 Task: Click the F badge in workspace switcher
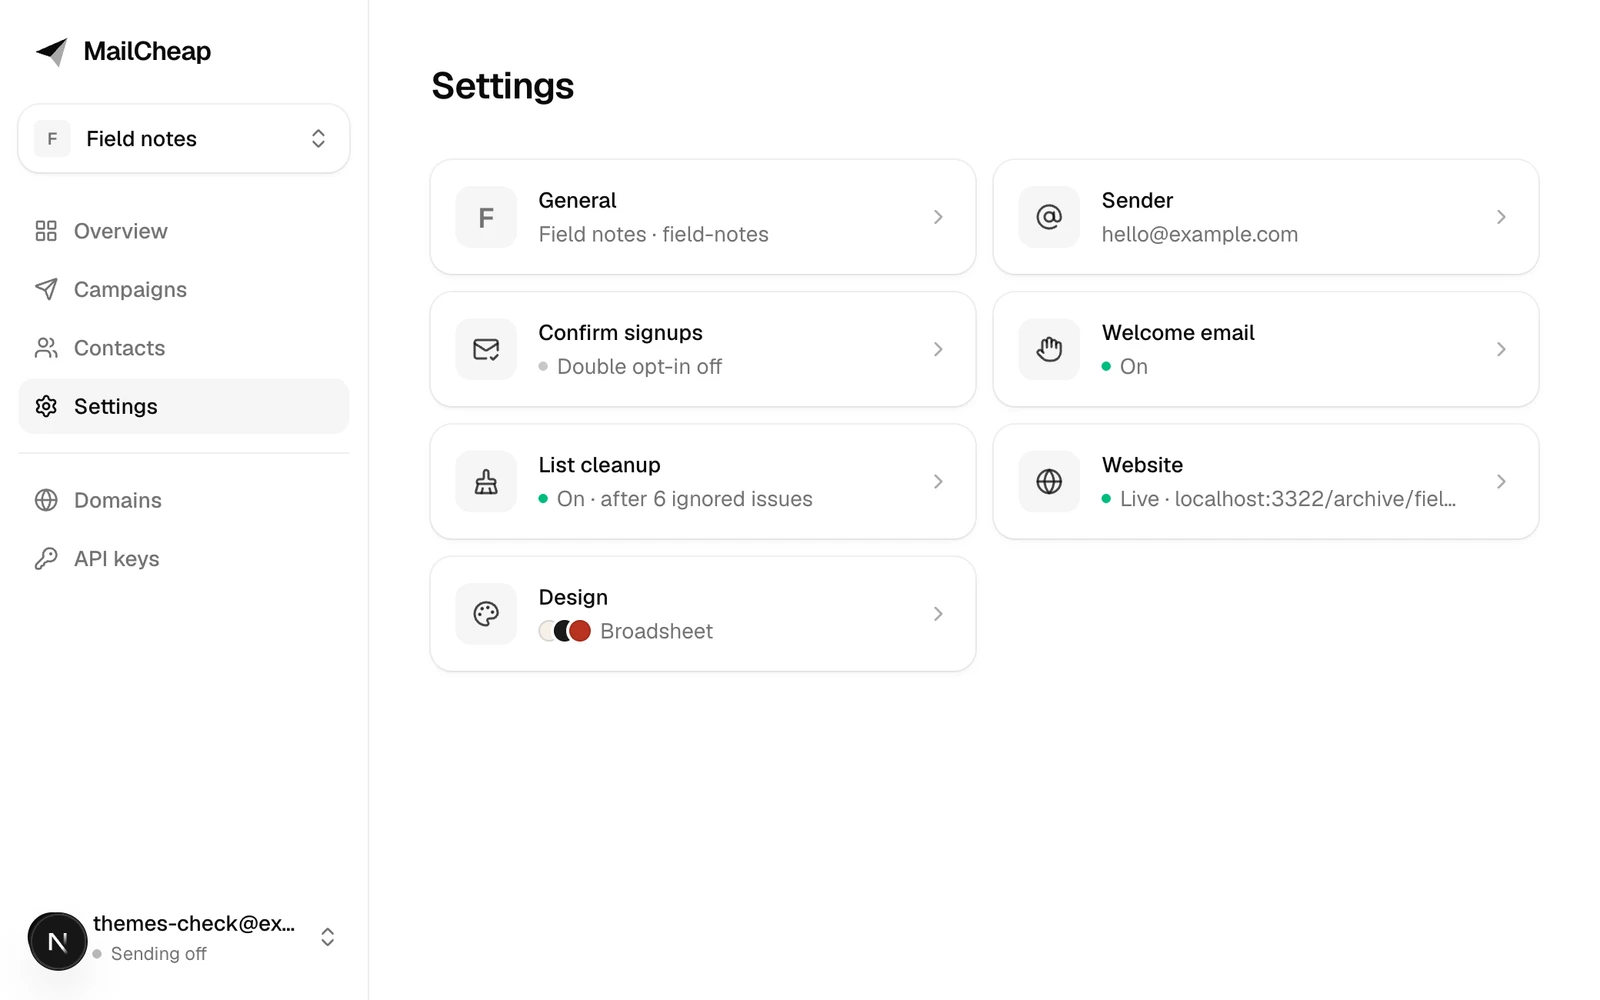coord(52,139)
